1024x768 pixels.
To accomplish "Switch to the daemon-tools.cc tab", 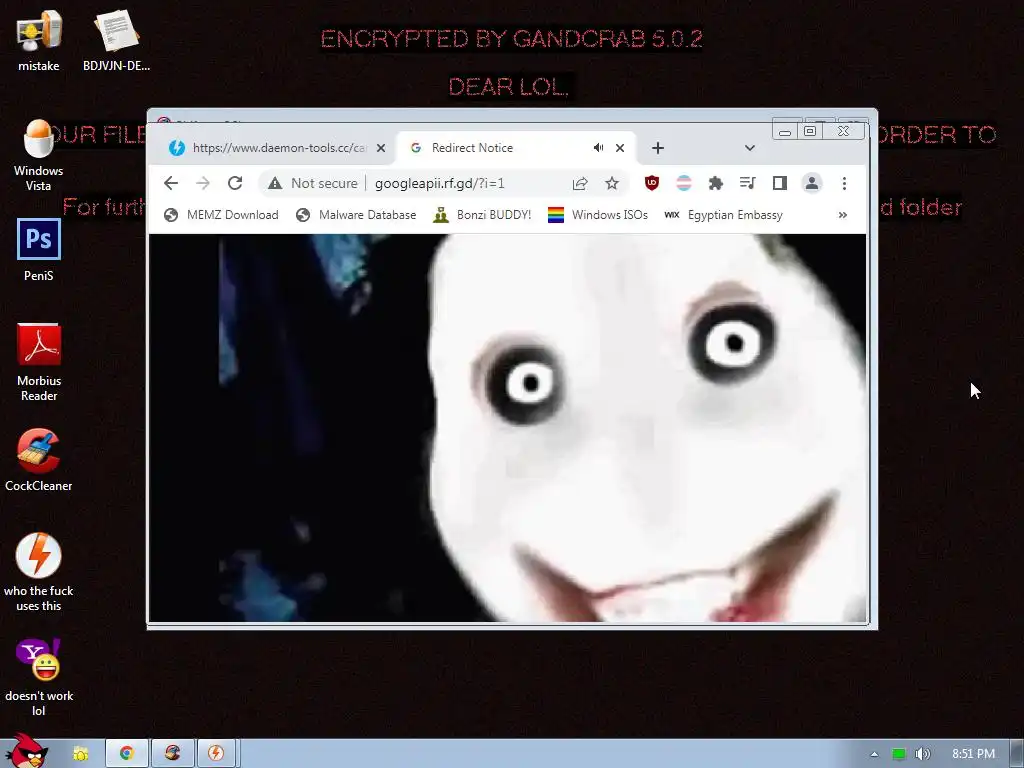I will point(277,148).
